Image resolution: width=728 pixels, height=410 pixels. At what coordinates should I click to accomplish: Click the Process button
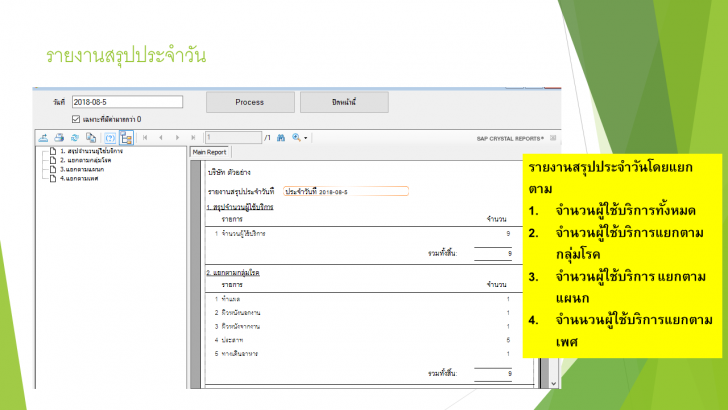[x=250, y=102]
